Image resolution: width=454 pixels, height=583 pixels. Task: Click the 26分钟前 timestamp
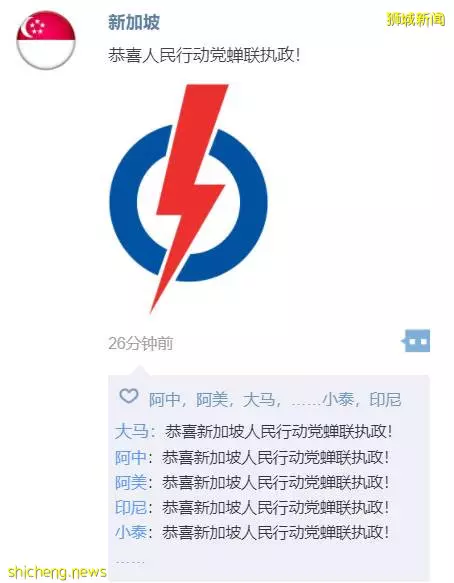pyautogui.click(x=141, y=343)
